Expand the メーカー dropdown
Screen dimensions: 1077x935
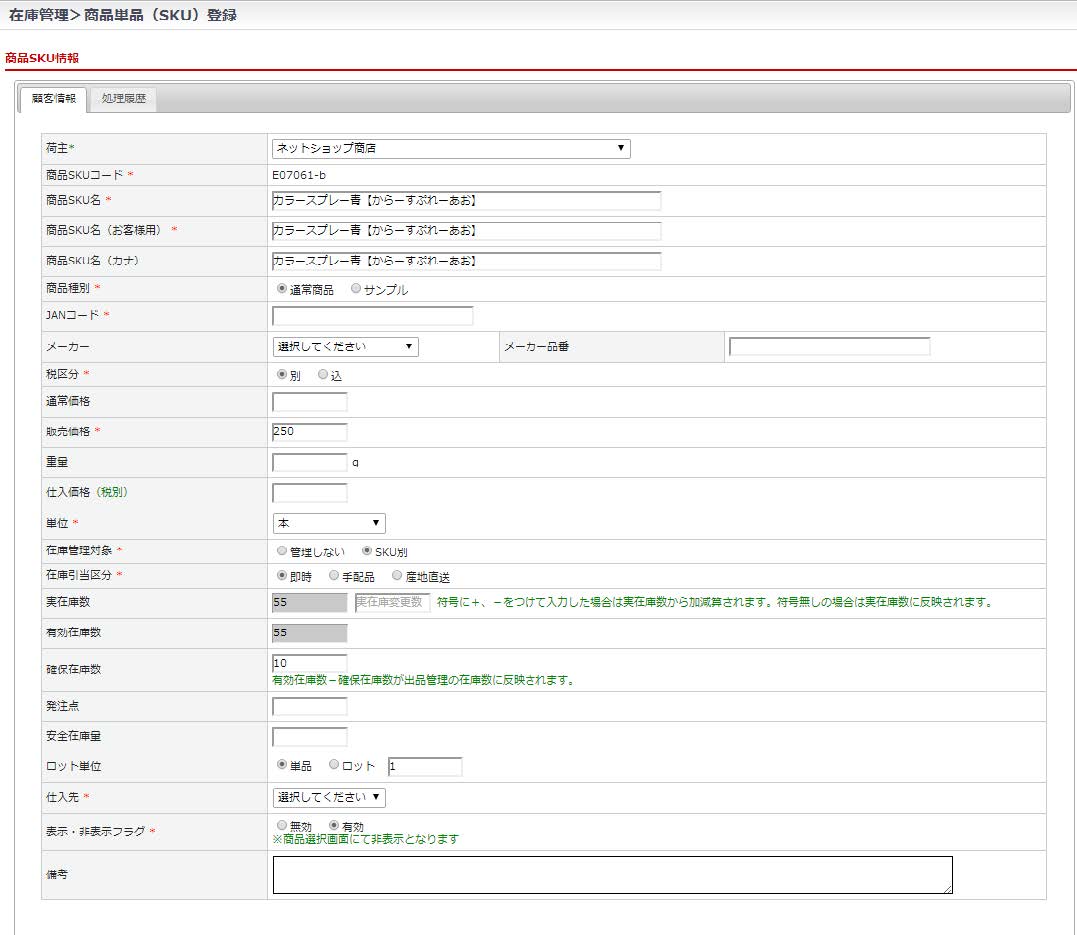[x=345, y=347]
